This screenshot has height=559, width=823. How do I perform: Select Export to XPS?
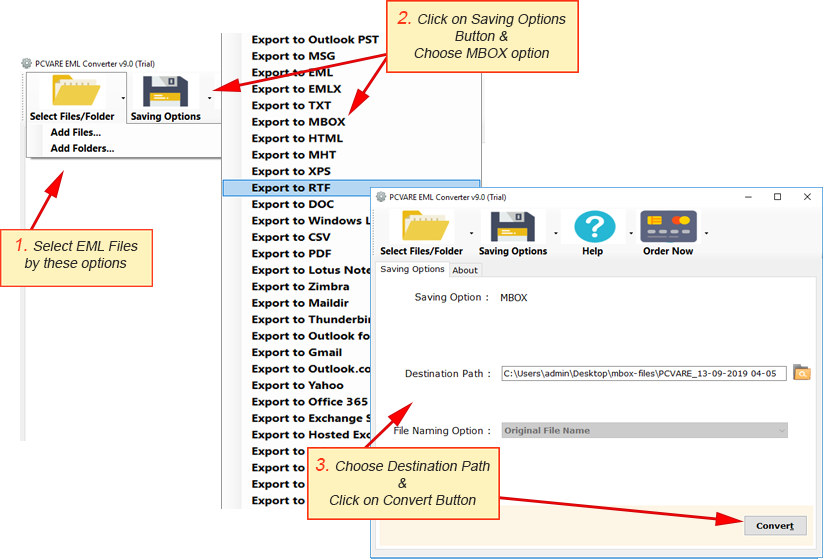pos(291,171)
